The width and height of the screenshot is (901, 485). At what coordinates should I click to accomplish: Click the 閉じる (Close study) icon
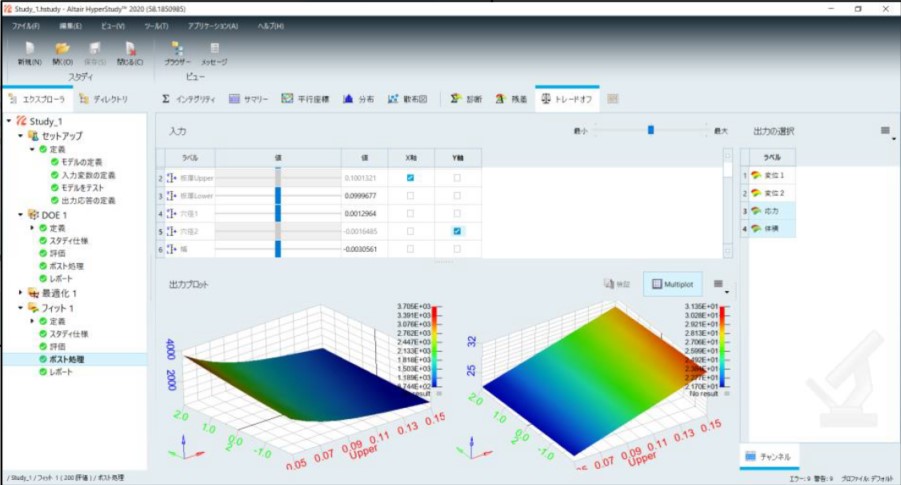(x=130, y=48)
